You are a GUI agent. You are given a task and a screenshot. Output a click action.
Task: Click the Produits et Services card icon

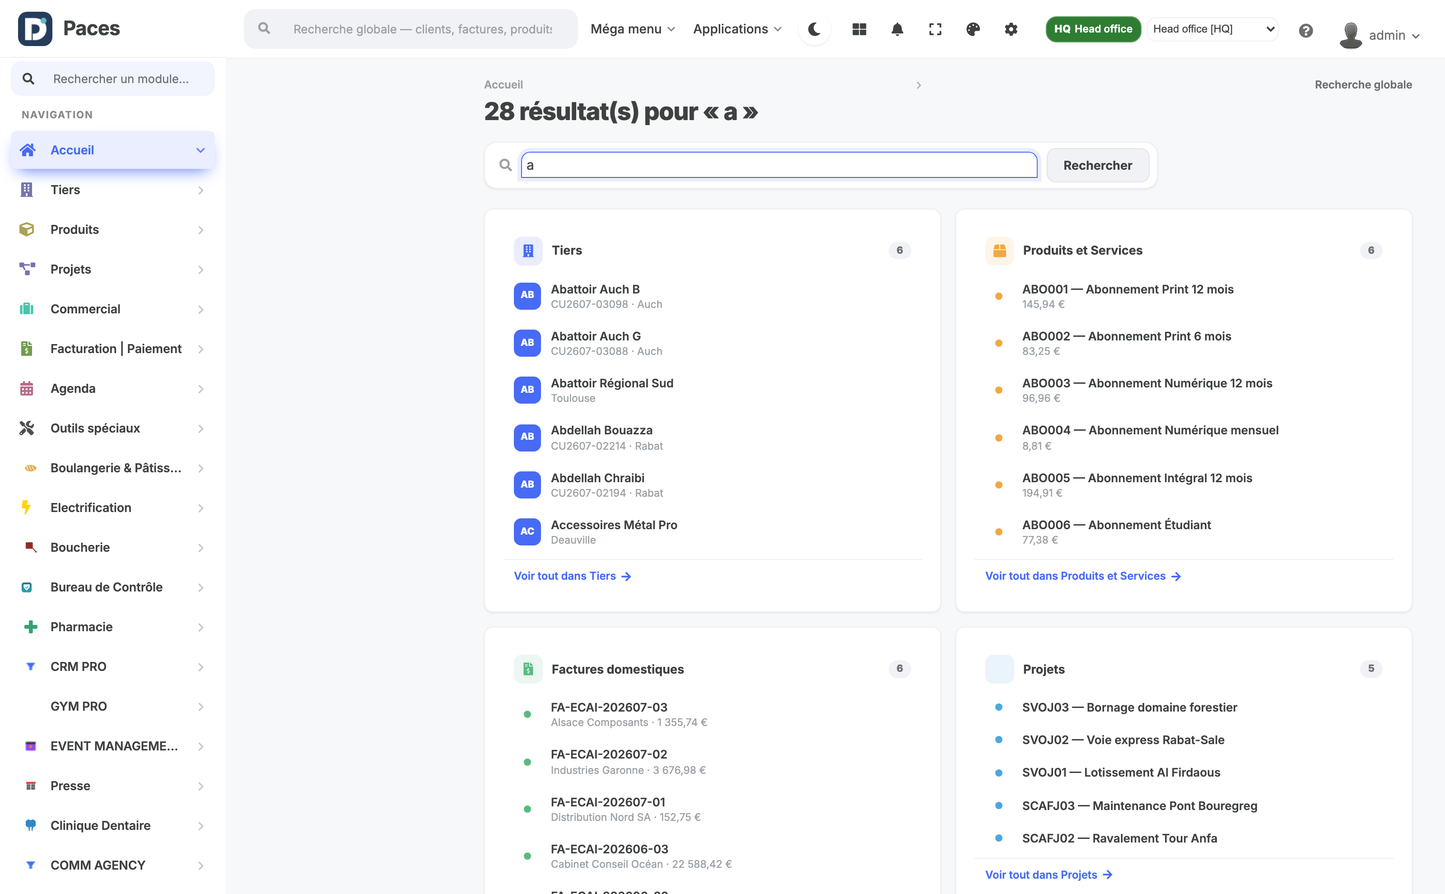click(x=999, y=251)
